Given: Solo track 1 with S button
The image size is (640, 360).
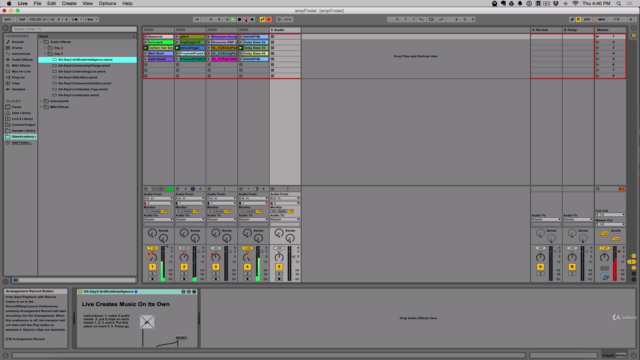Looking at the screenshot, I should point(152,273).
